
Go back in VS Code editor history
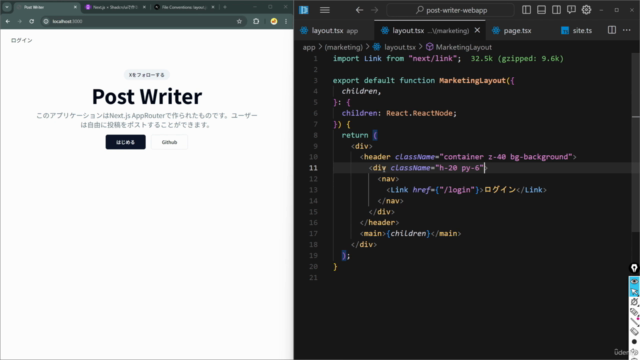359,10
